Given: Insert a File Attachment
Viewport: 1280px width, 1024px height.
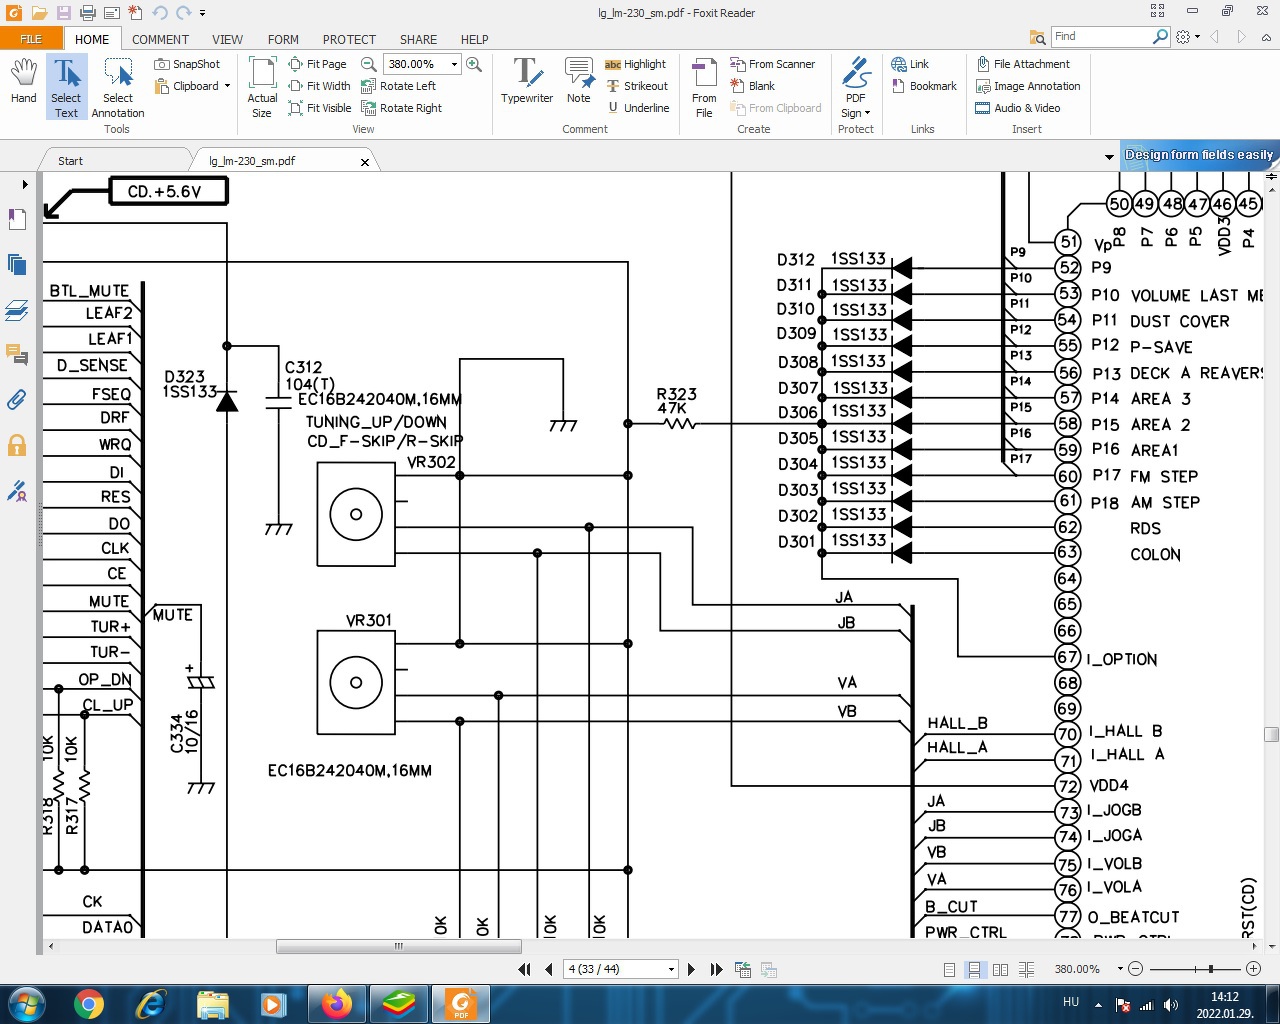Looking at the screenshot, I should (x=1023, y=64).
